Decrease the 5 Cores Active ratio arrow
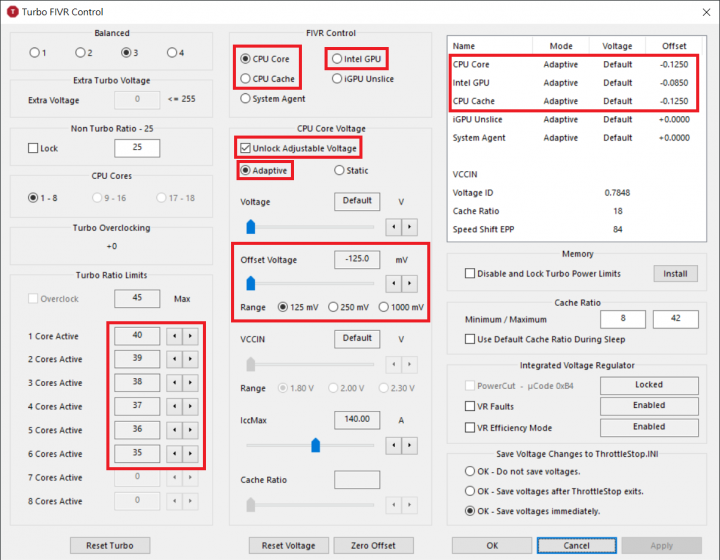Viewport: 720px width, 560px height. pos(174,430)
